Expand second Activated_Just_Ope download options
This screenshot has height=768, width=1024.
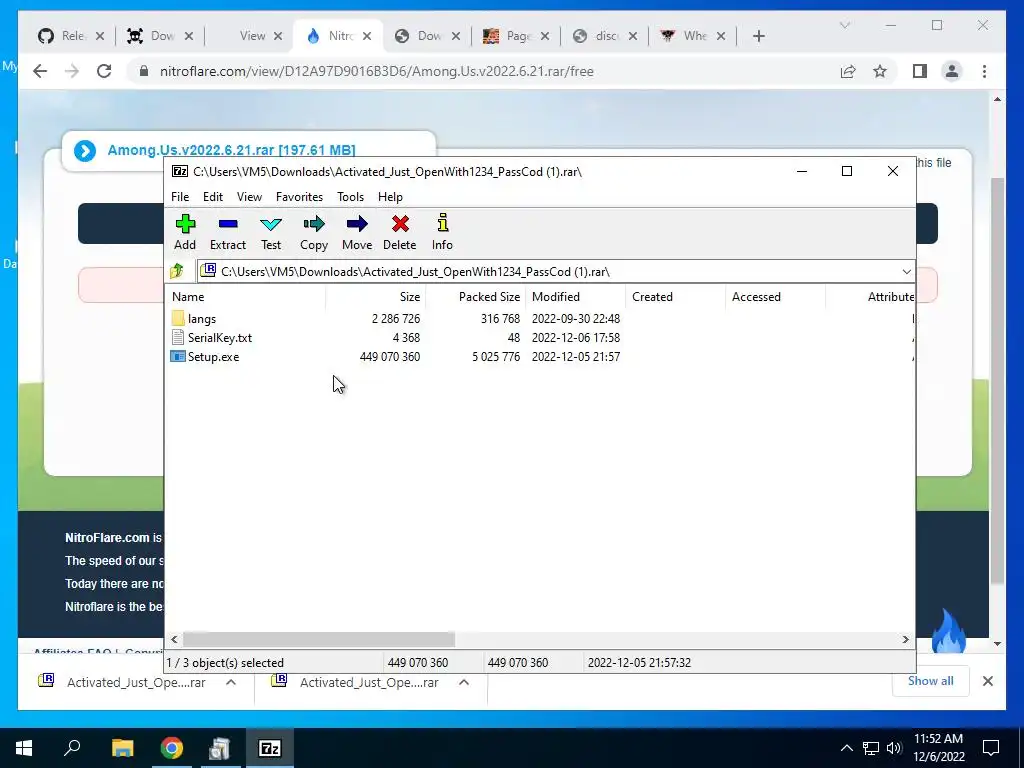464,682
